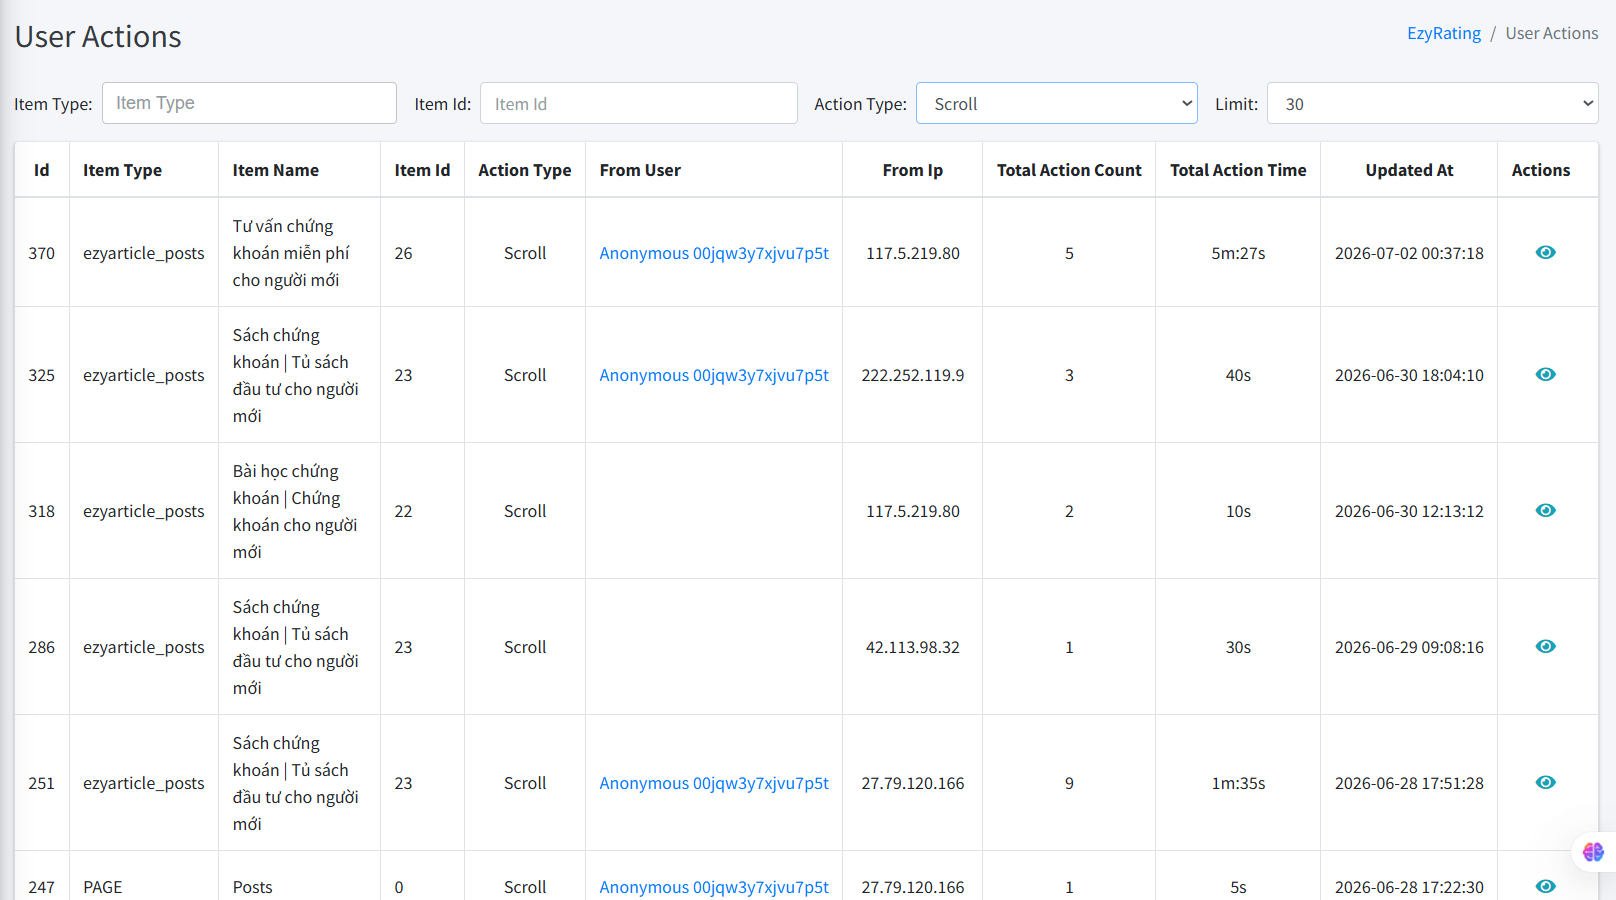Click total action time 40s

[1238, 375]
